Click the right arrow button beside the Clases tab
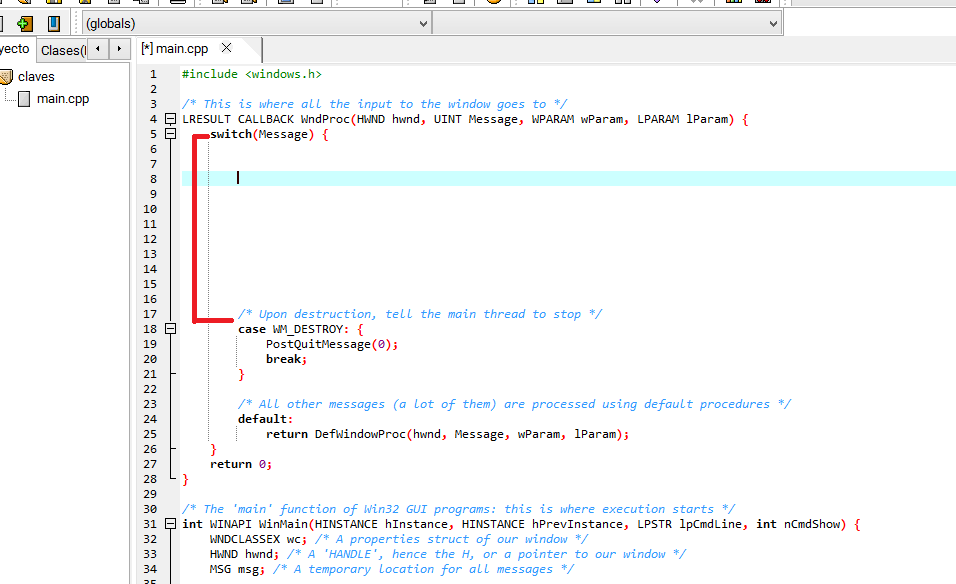 (117, 48)
